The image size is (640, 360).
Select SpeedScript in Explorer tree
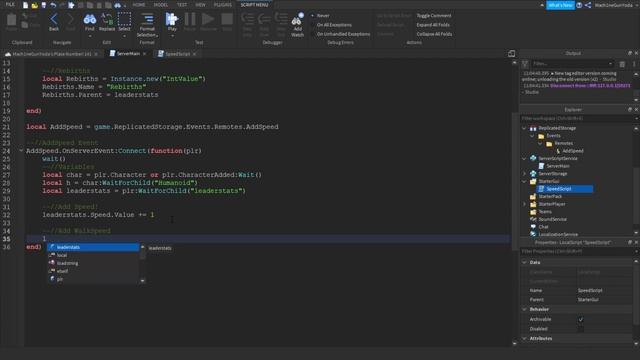[x=564, y=189]
